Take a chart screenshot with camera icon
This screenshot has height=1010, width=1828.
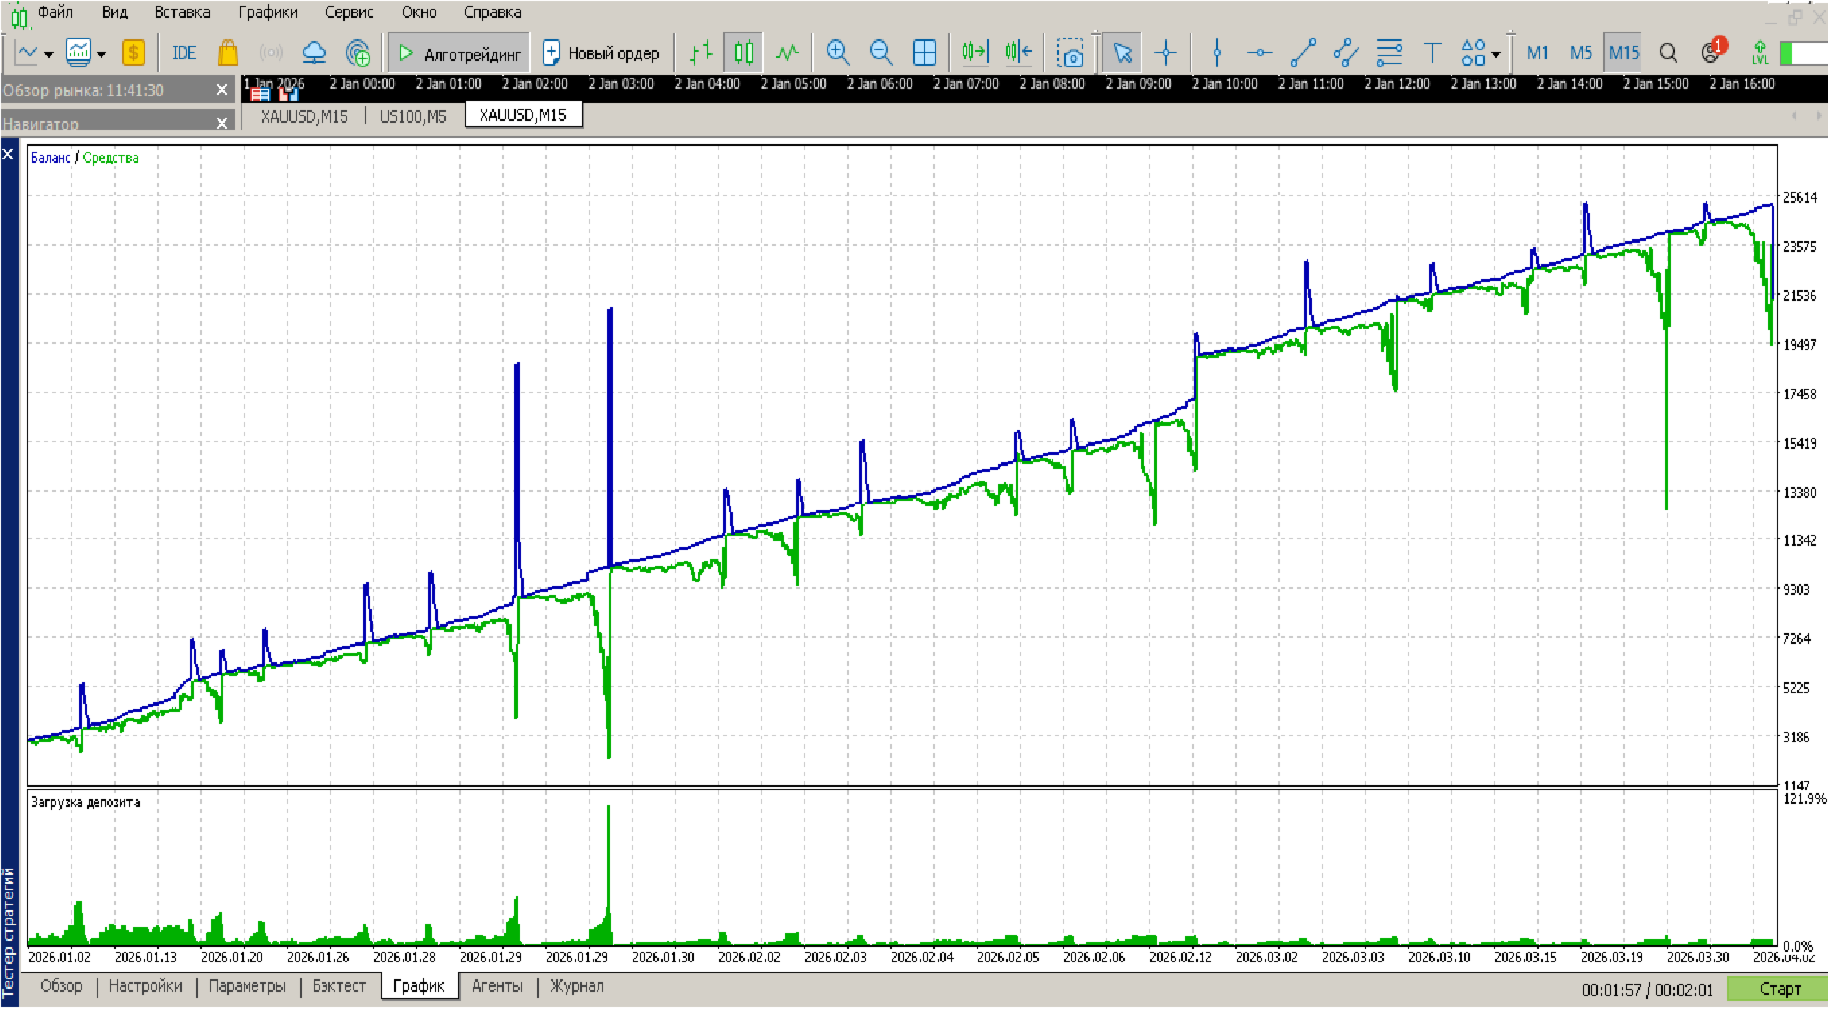(1070, 53)
